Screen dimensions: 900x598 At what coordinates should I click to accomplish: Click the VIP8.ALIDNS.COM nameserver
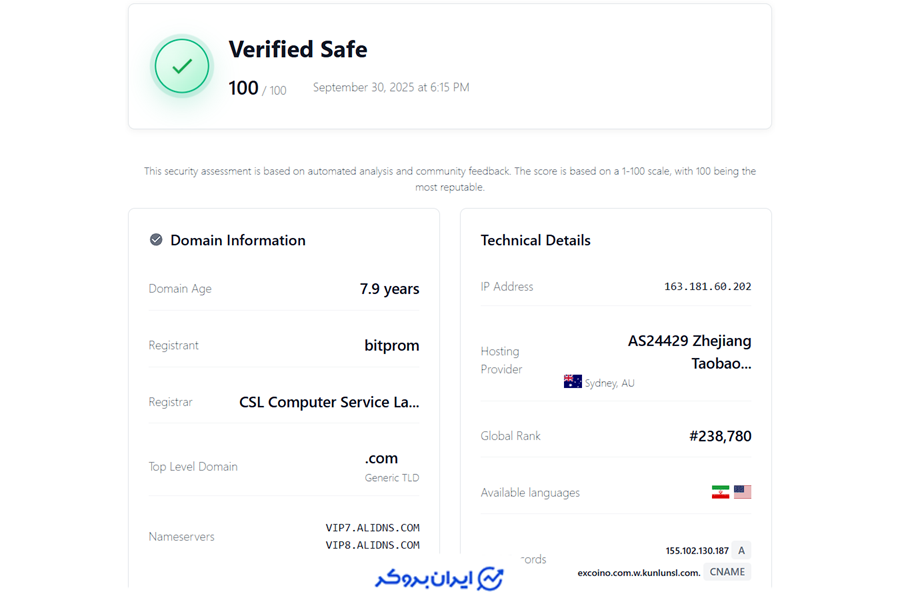click(x=372, y=545)
